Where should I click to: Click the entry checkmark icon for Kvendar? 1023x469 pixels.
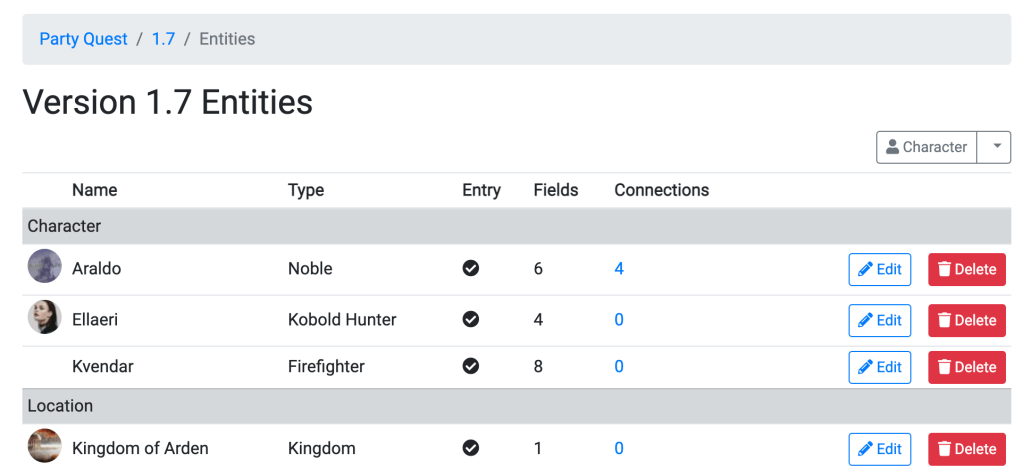click(471, 366)
